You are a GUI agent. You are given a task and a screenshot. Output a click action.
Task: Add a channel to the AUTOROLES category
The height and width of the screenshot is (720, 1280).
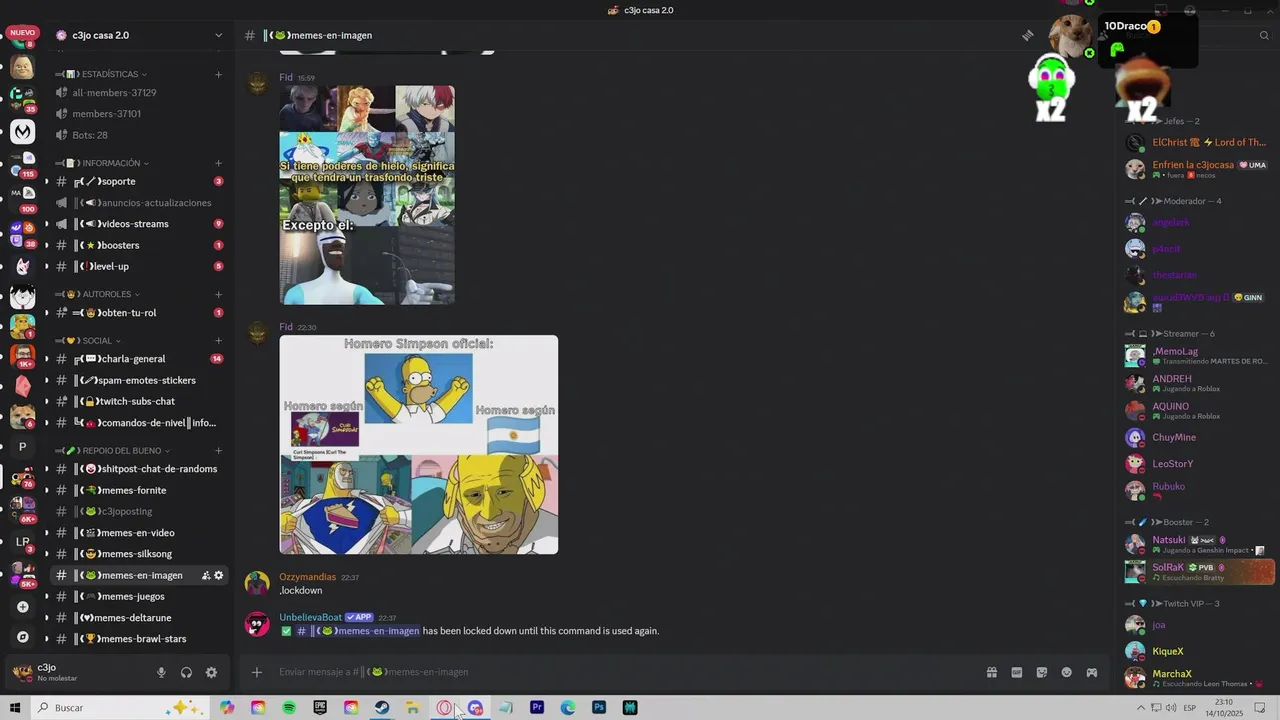[218, 294]
